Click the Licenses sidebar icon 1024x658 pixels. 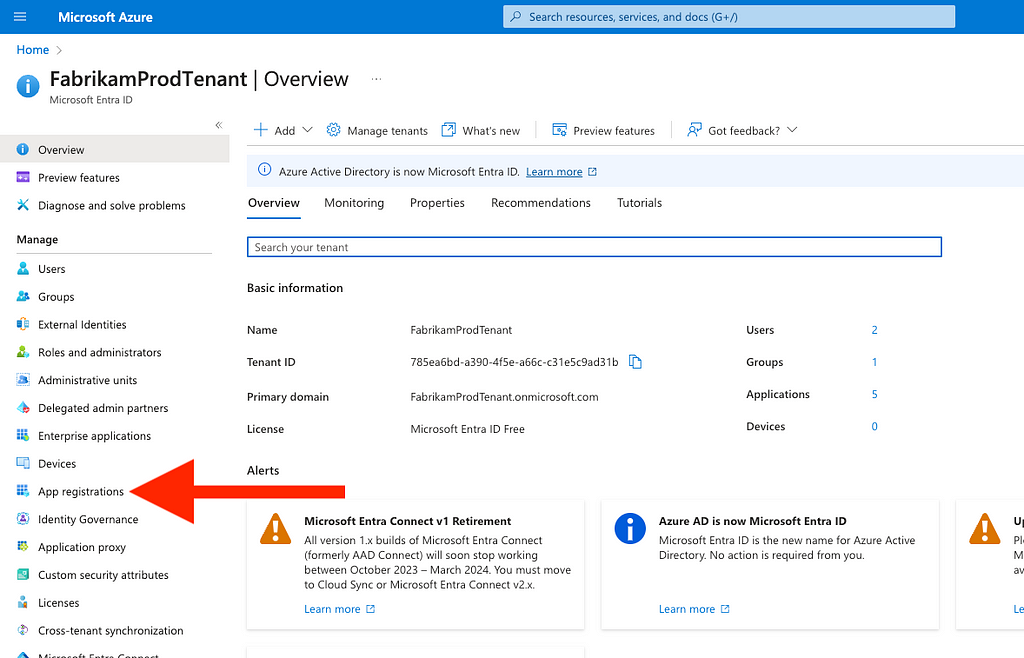[x=23, y=603]
